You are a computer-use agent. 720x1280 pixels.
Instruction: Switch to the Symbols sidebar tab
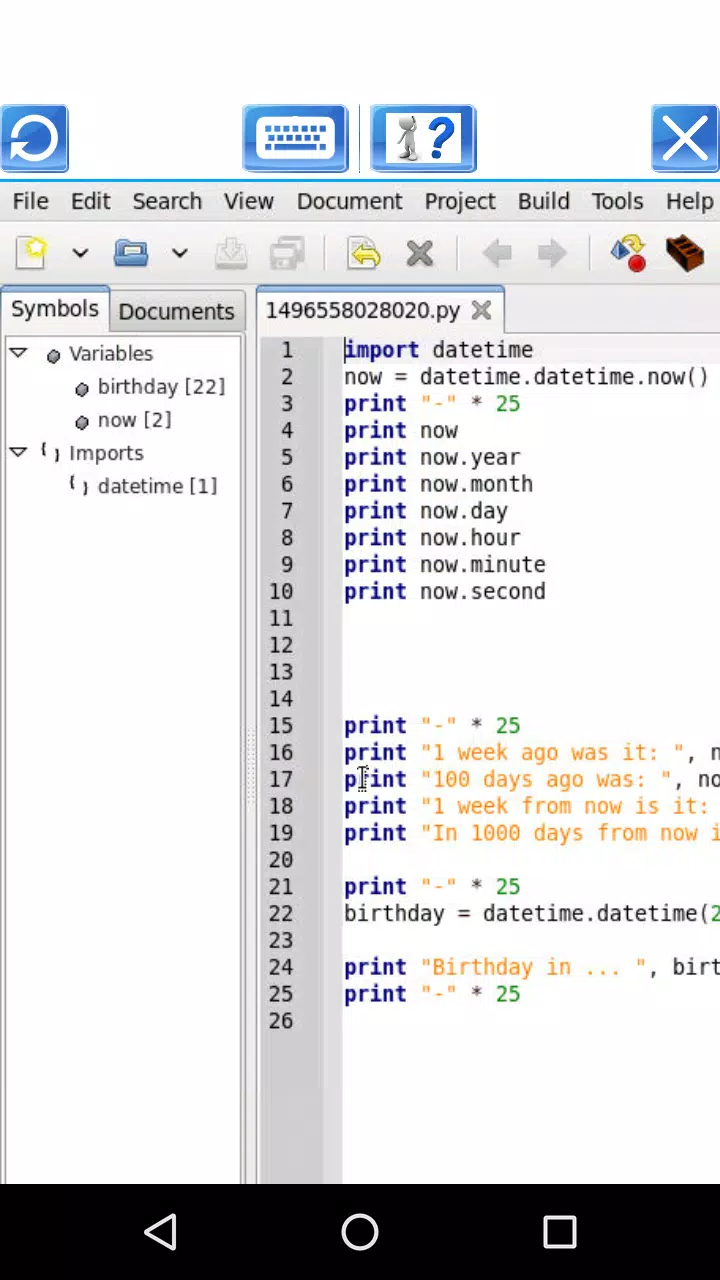point(55,309)
